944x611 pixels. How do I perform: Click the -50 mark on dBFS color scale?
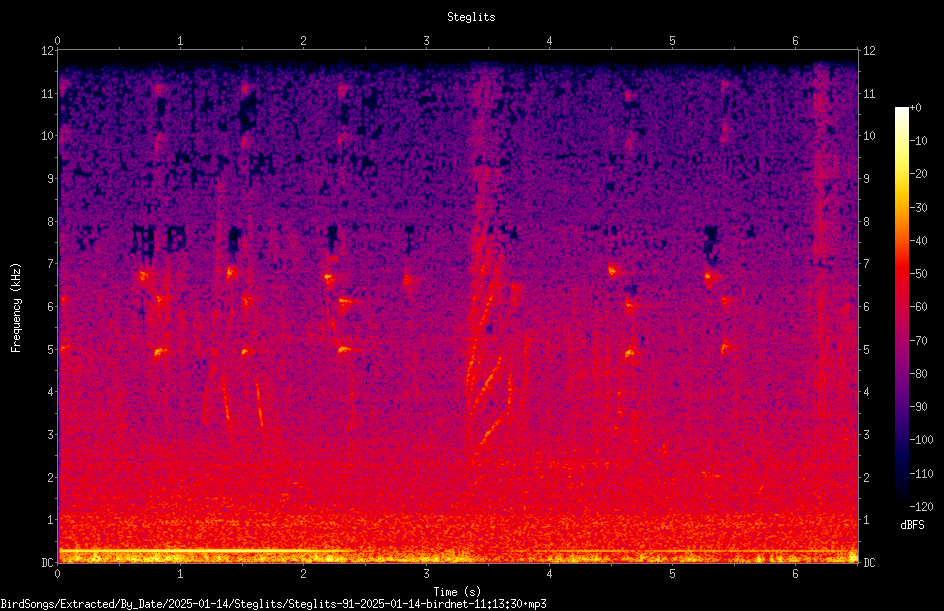(x=918, y=274)
